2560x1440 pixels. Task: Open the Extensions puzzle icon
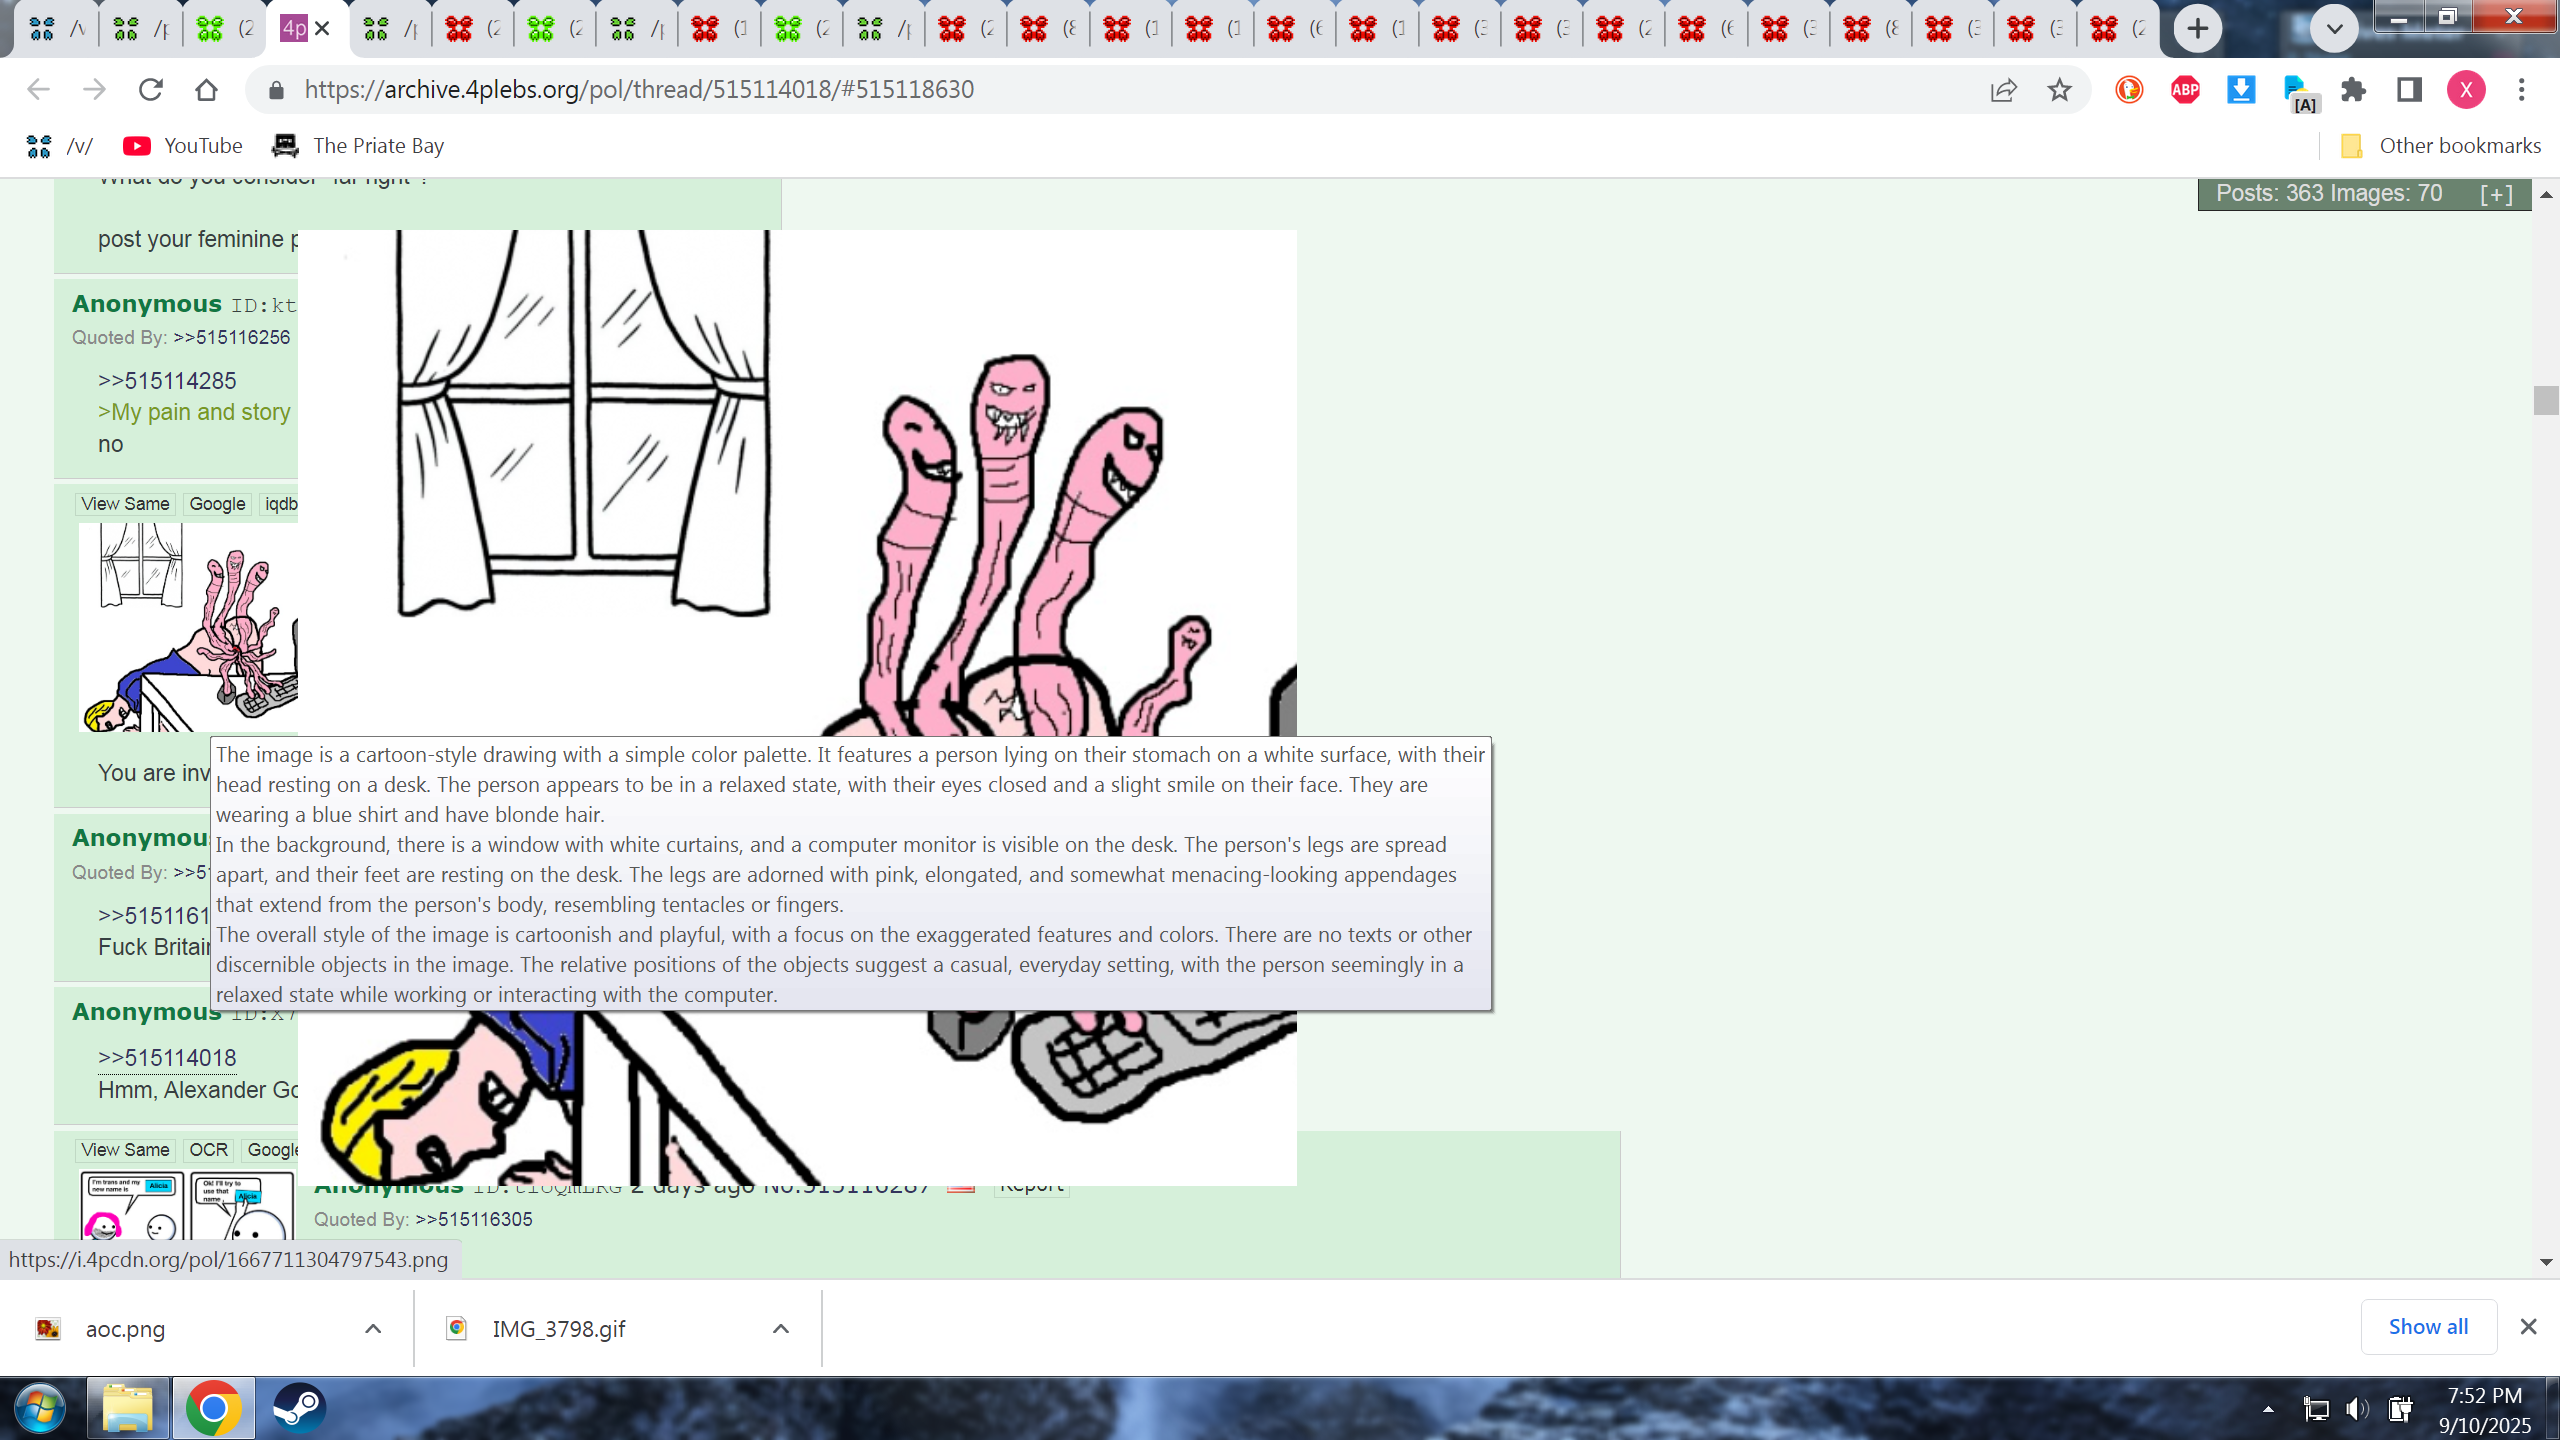[x=2353, y=90]
